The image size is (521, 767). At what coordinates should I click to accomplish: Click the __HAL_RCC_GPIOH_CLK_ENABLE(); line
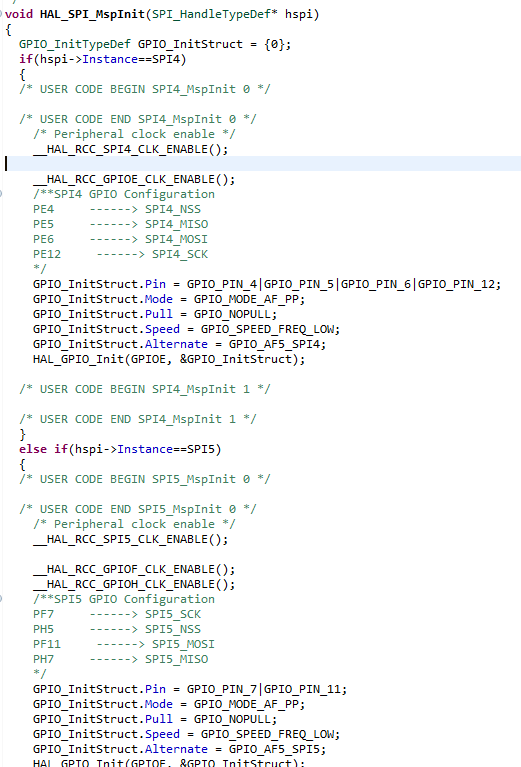pyautogui.click(x=134, y=584)
